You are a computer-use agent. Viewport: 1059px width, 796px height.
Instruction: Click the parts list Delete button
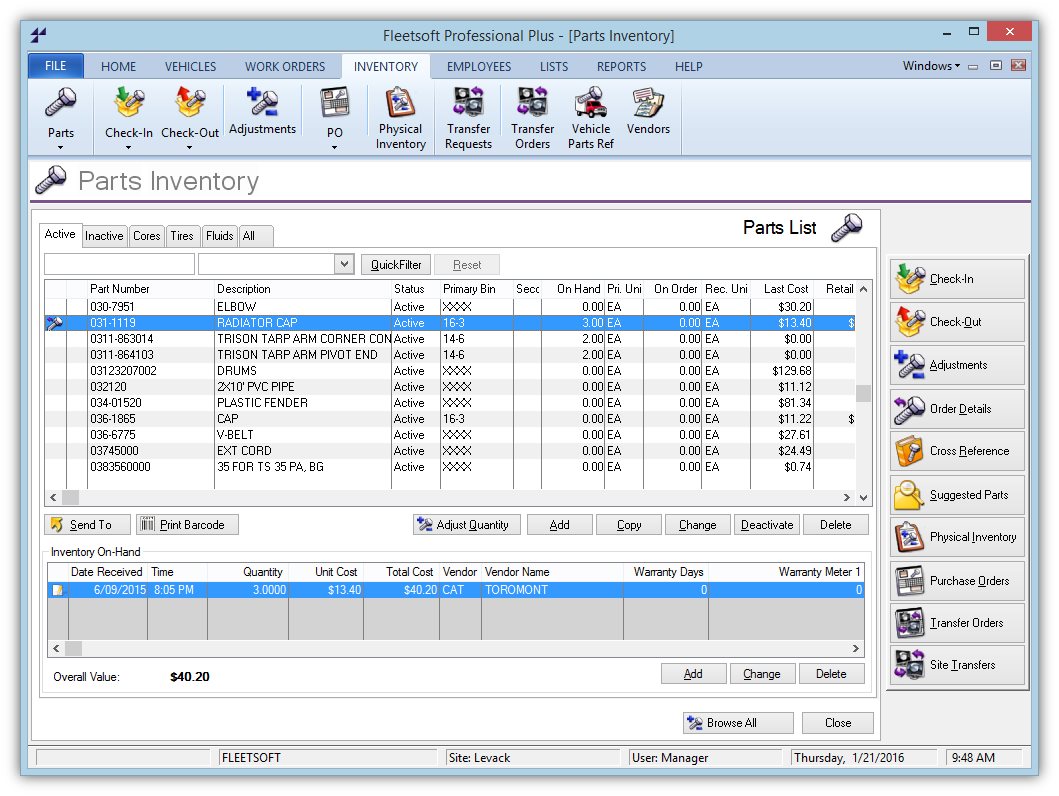coord(835,525)
